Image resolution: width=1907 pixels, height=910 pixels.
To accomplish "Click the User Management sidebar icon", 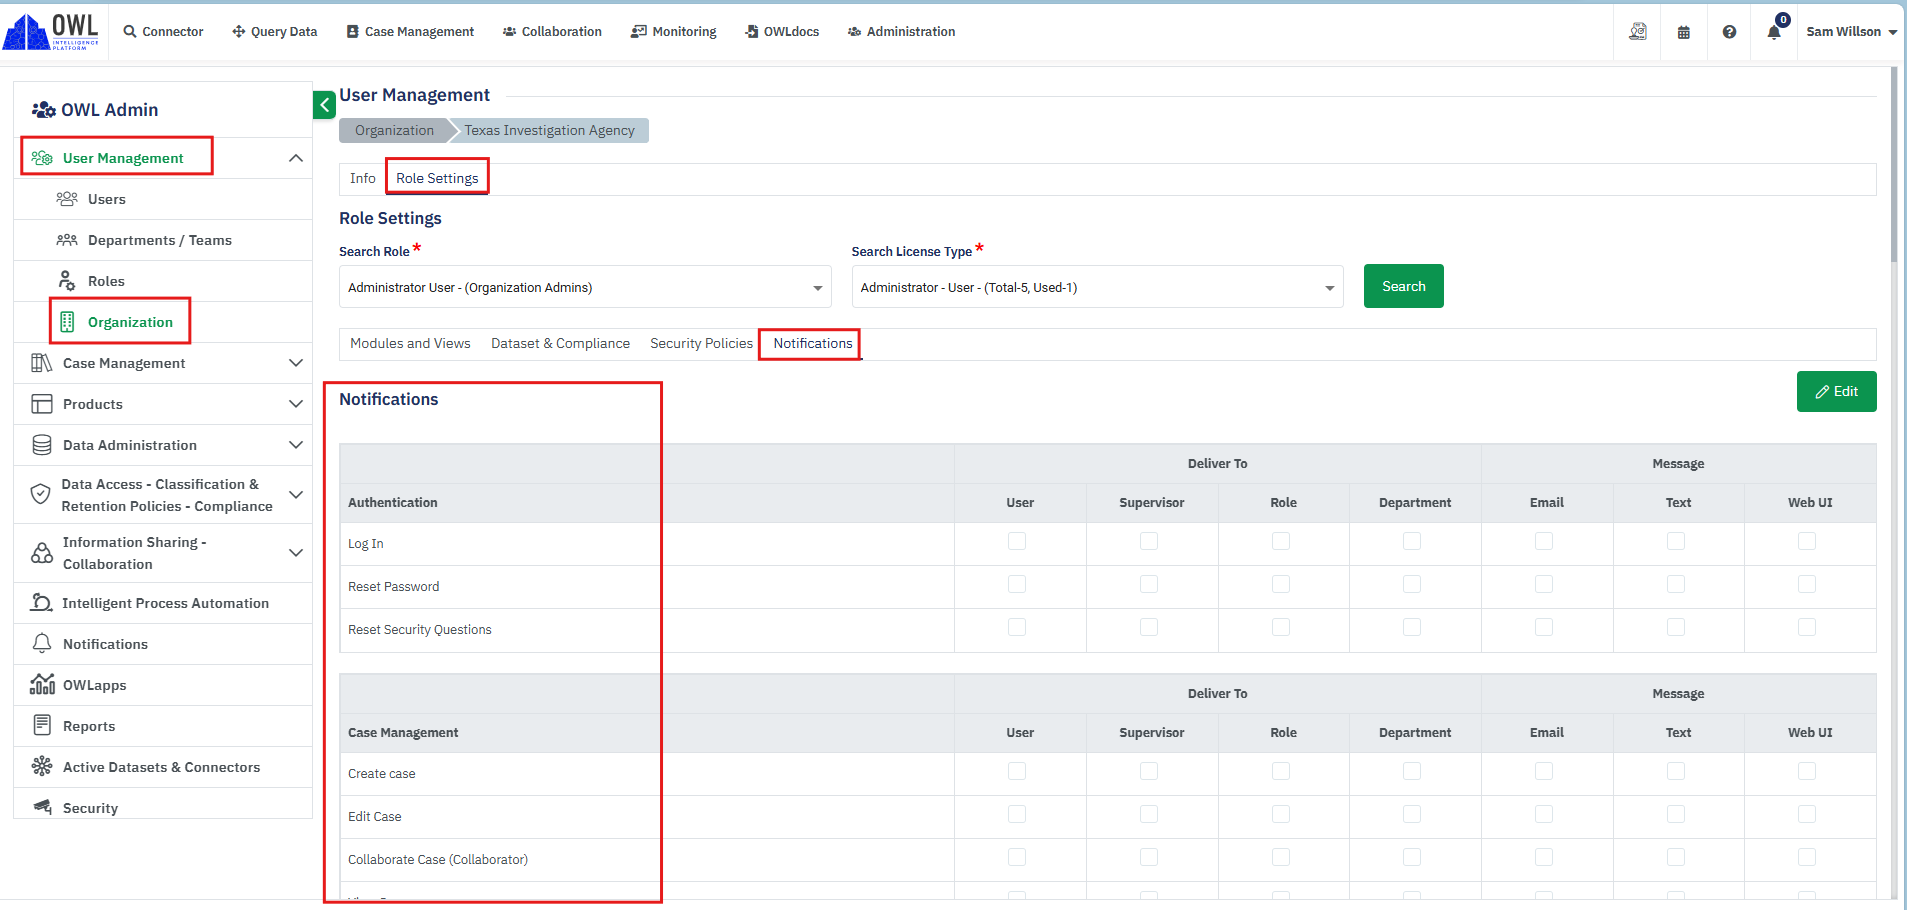I will click(x=42, y=158).
